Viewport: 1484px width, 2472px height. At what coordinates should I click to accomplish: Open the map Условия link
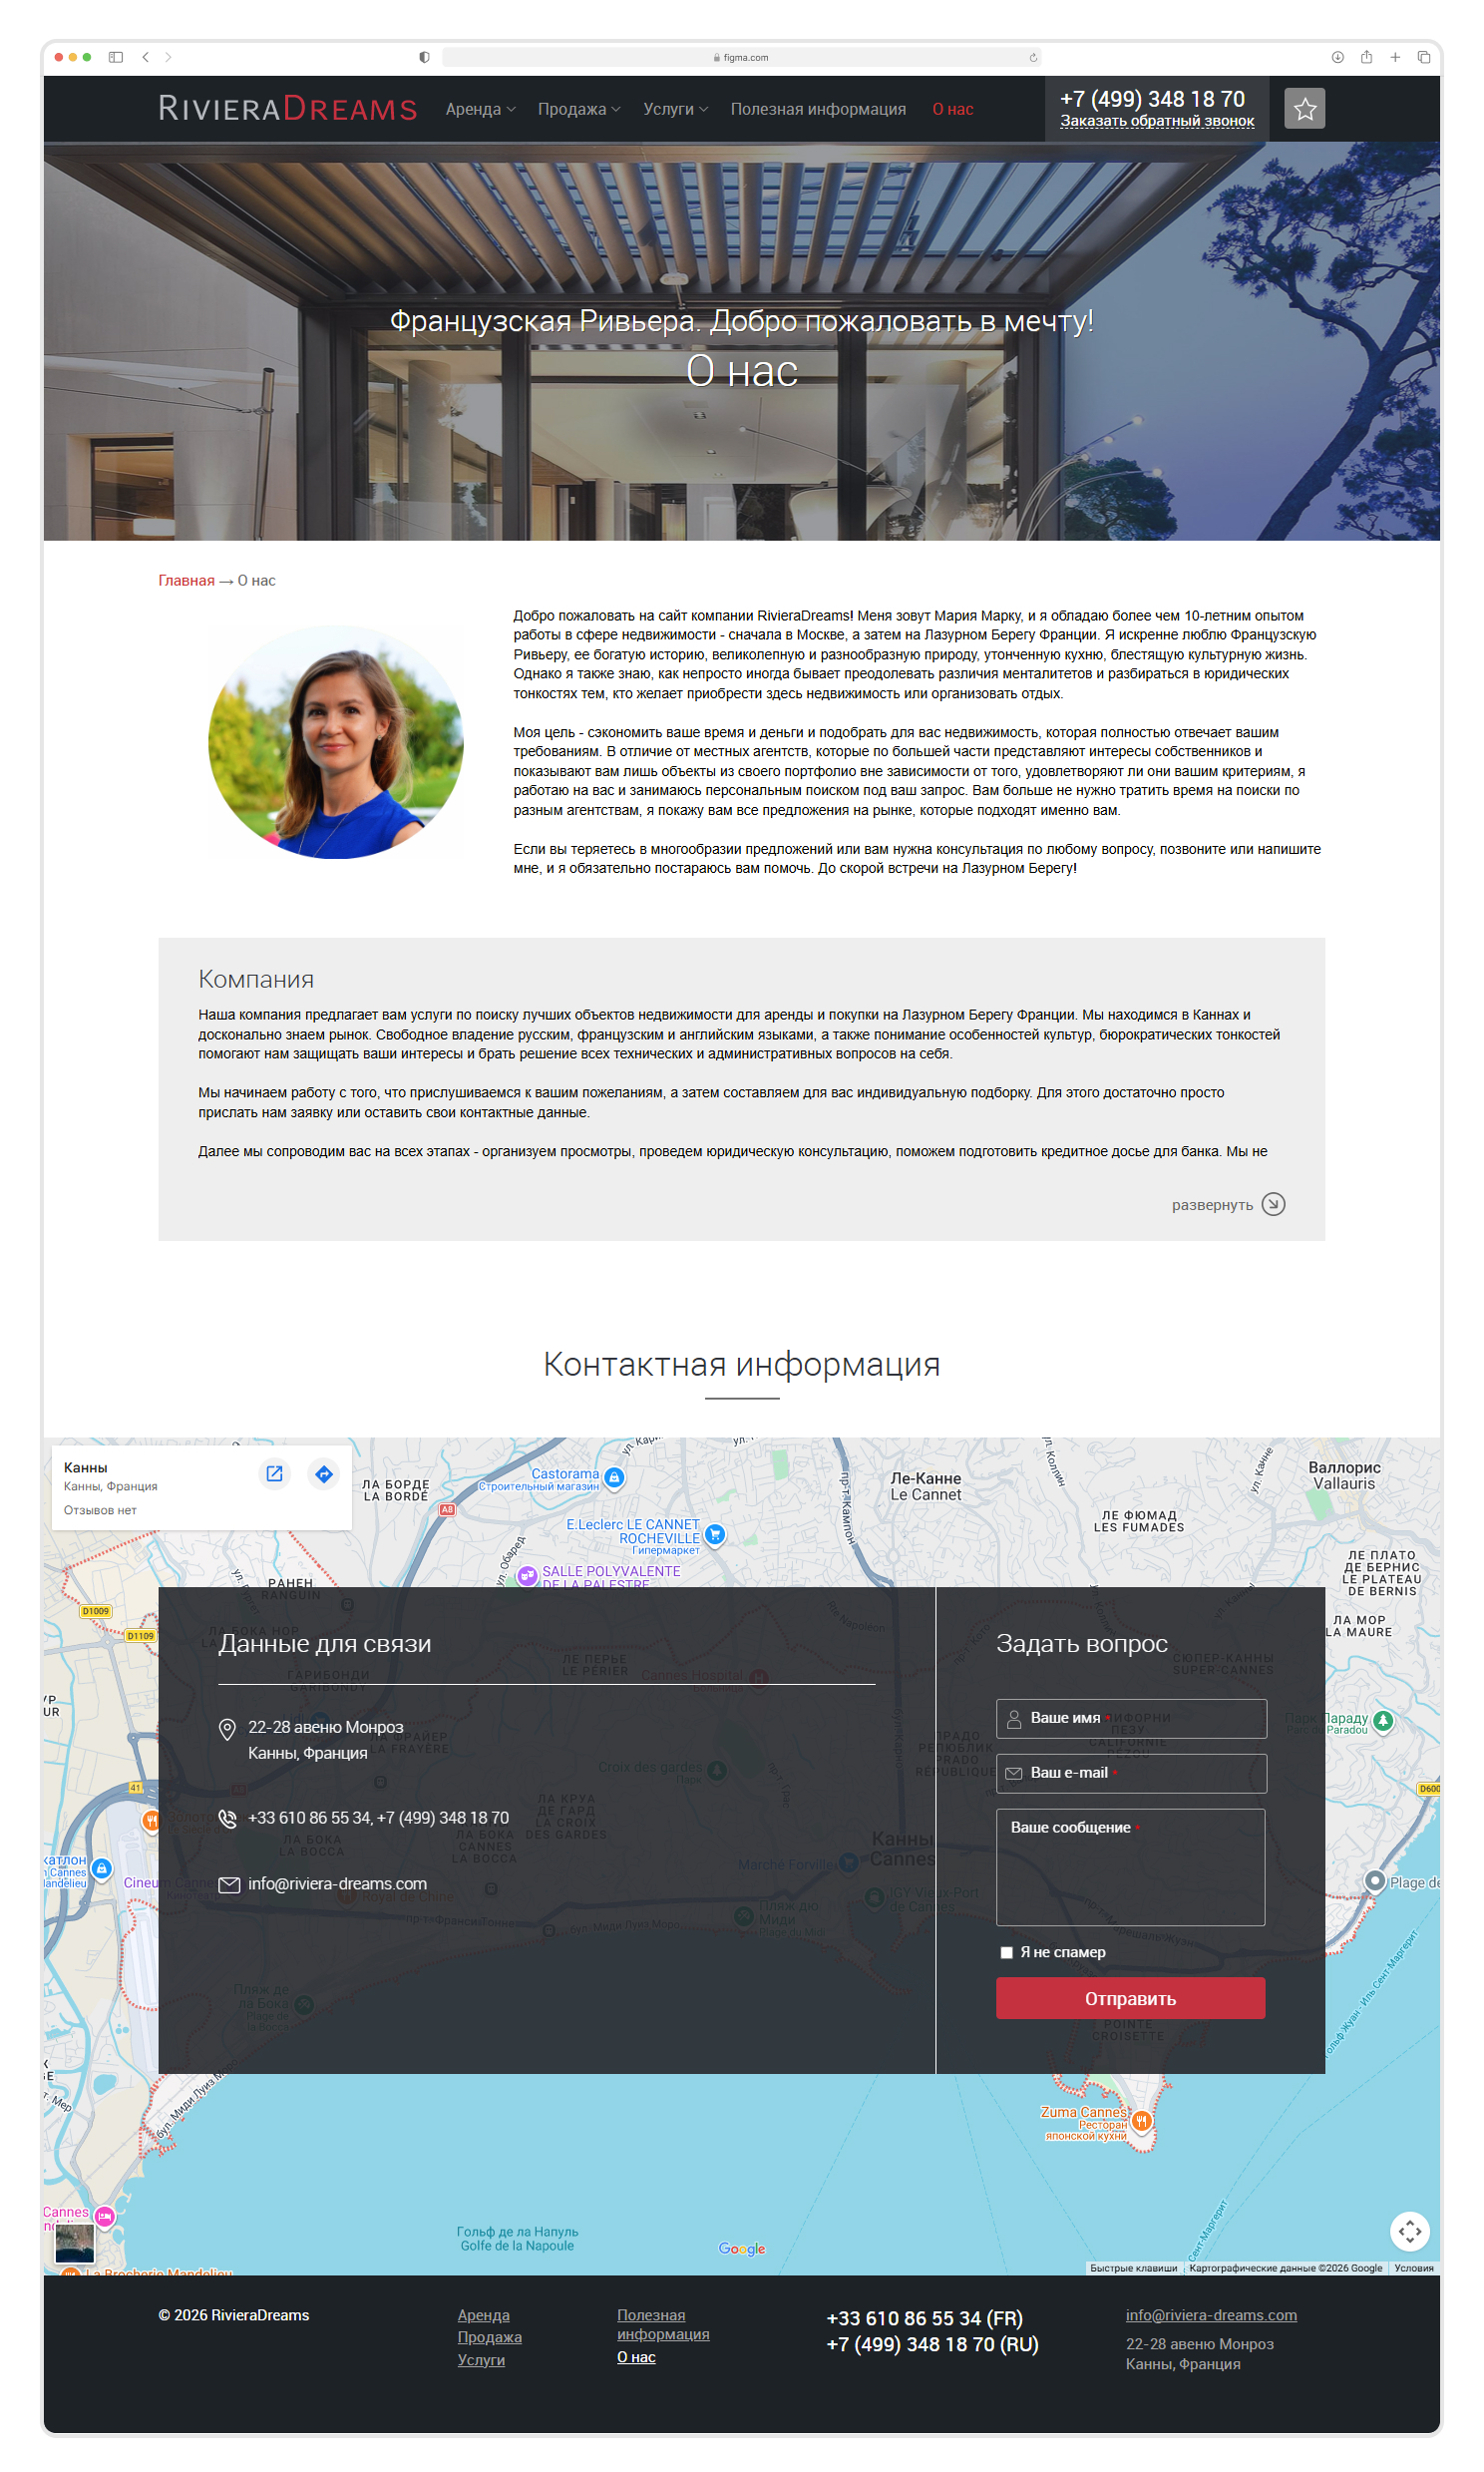click(1413, 2268)
